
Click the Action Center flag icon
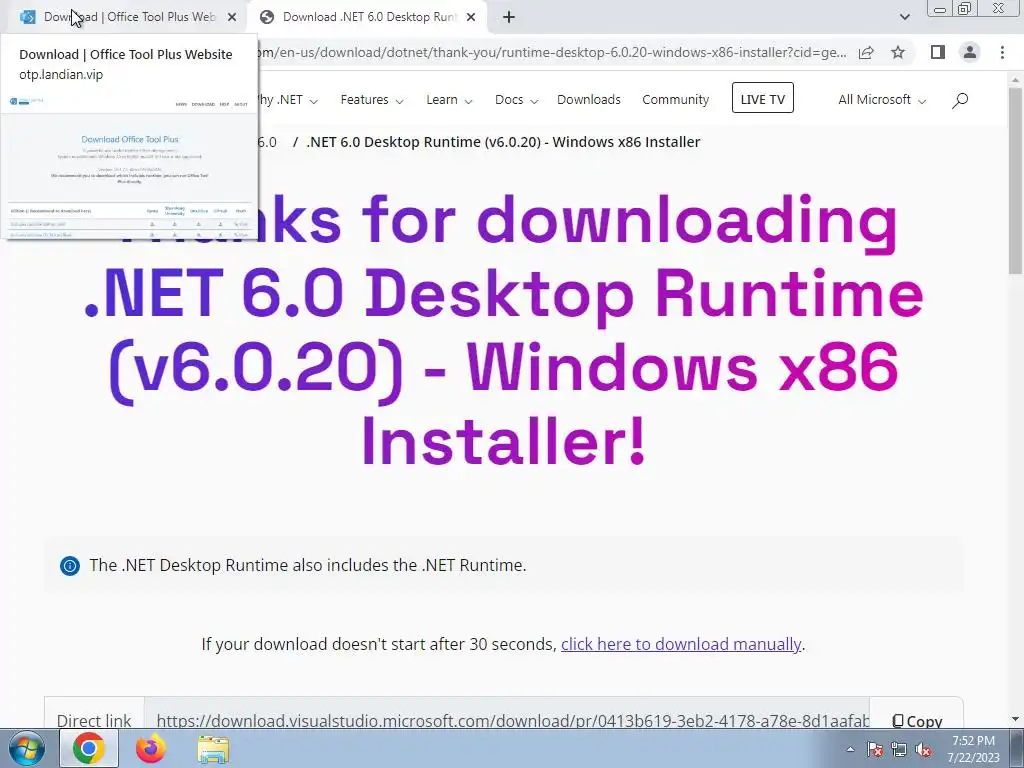pos(875,749)
